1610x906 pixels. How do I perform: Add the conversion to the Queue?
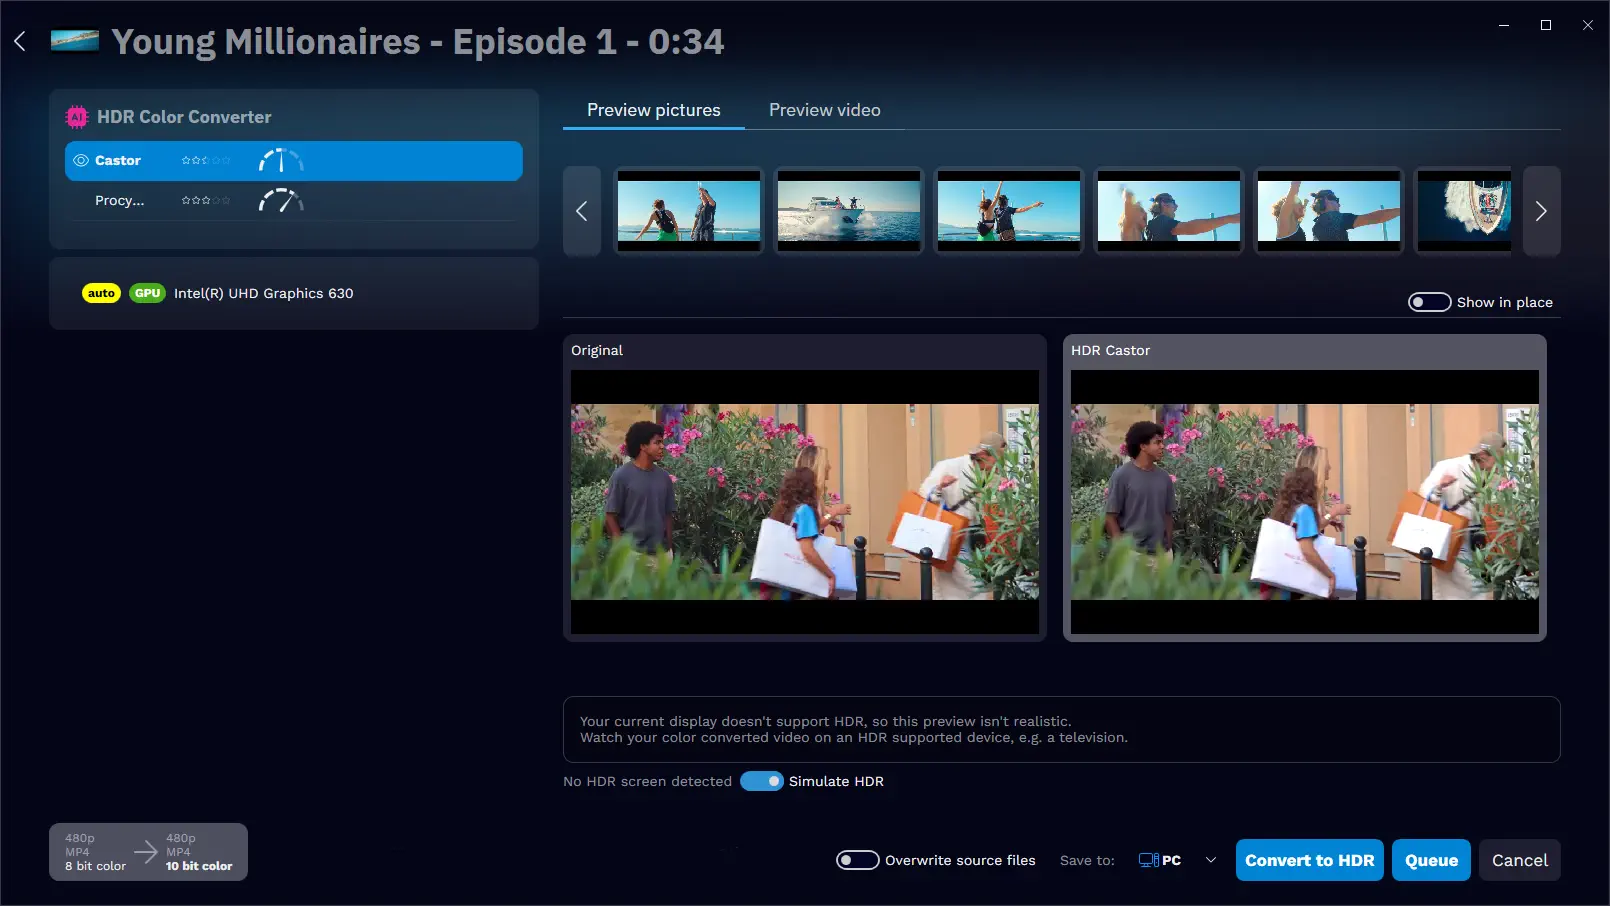1430,859
